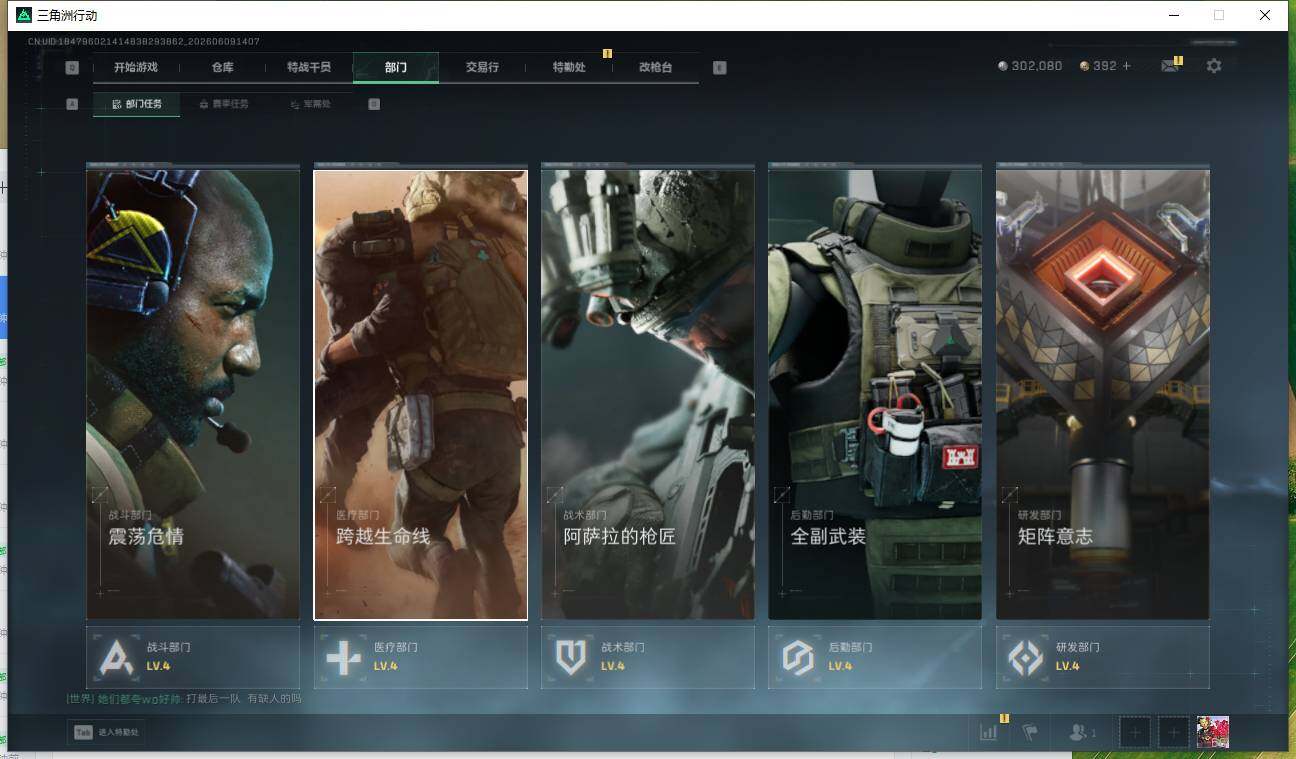Click the gold coin icon beside 392

[1085, 66]
